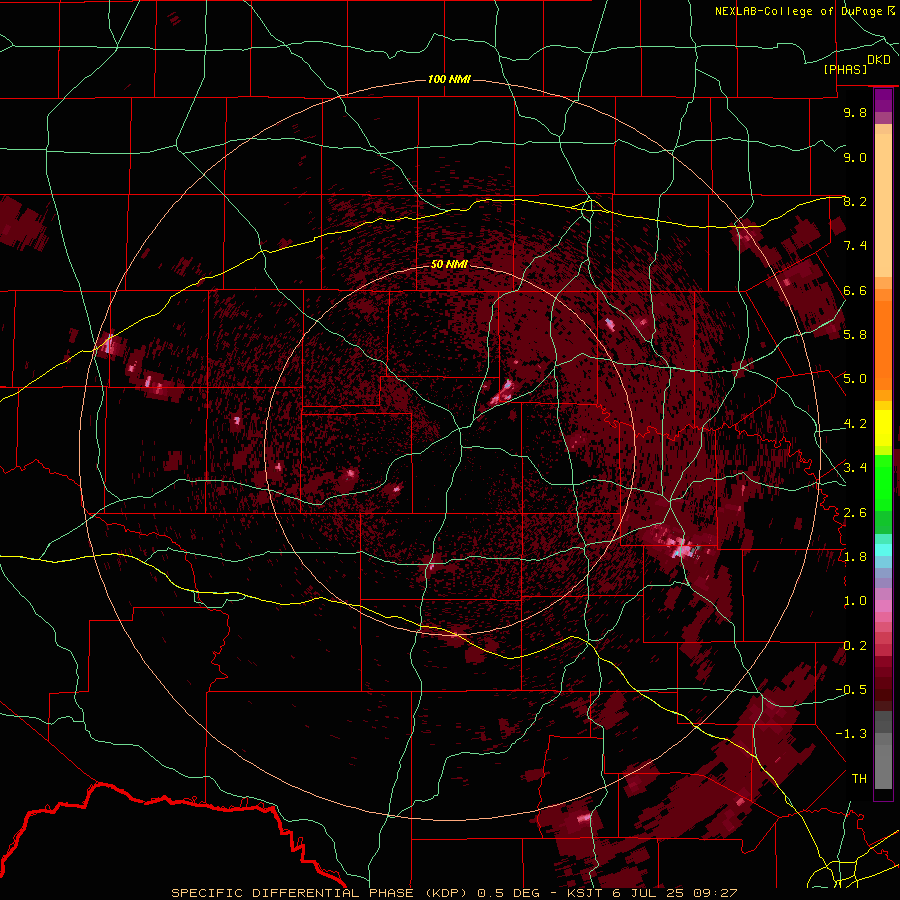
Task: Click the 0.2 scale label
Action: [x=855, y=646]
